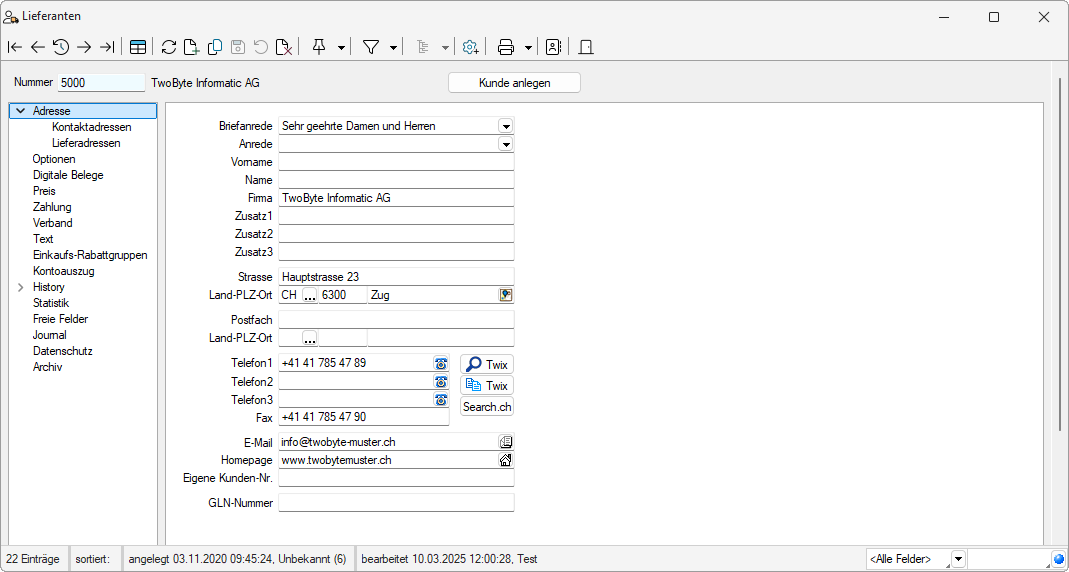Click the phone icon beside Telefon2
The height and width of the screenshot is (572, 1069).
pos(440,381)
